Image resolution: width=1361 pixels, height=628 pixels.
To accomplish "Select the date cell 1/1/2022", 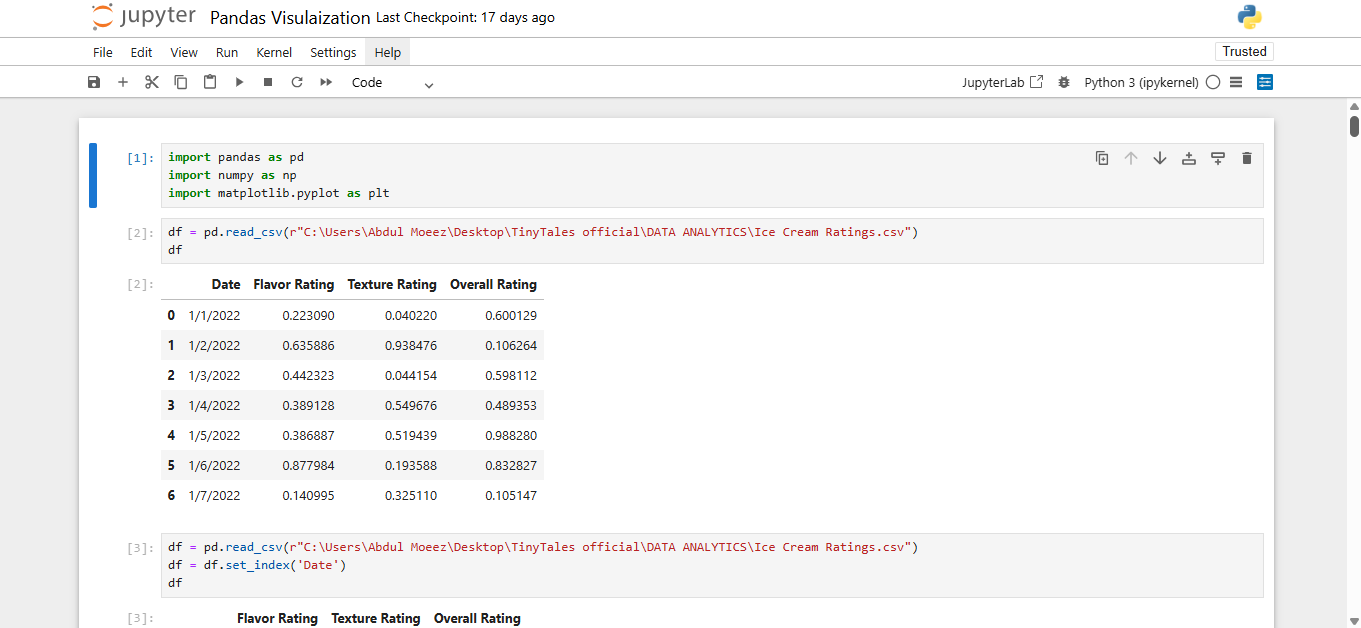I will (214, 315).
